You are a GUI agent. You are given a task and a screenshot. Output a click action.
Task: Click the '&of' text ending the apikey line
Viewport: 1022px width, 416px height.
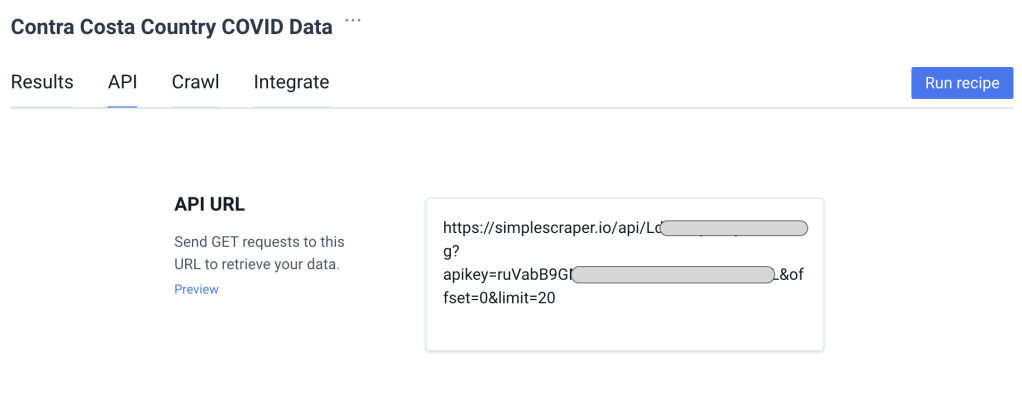[x=791, y=274]
